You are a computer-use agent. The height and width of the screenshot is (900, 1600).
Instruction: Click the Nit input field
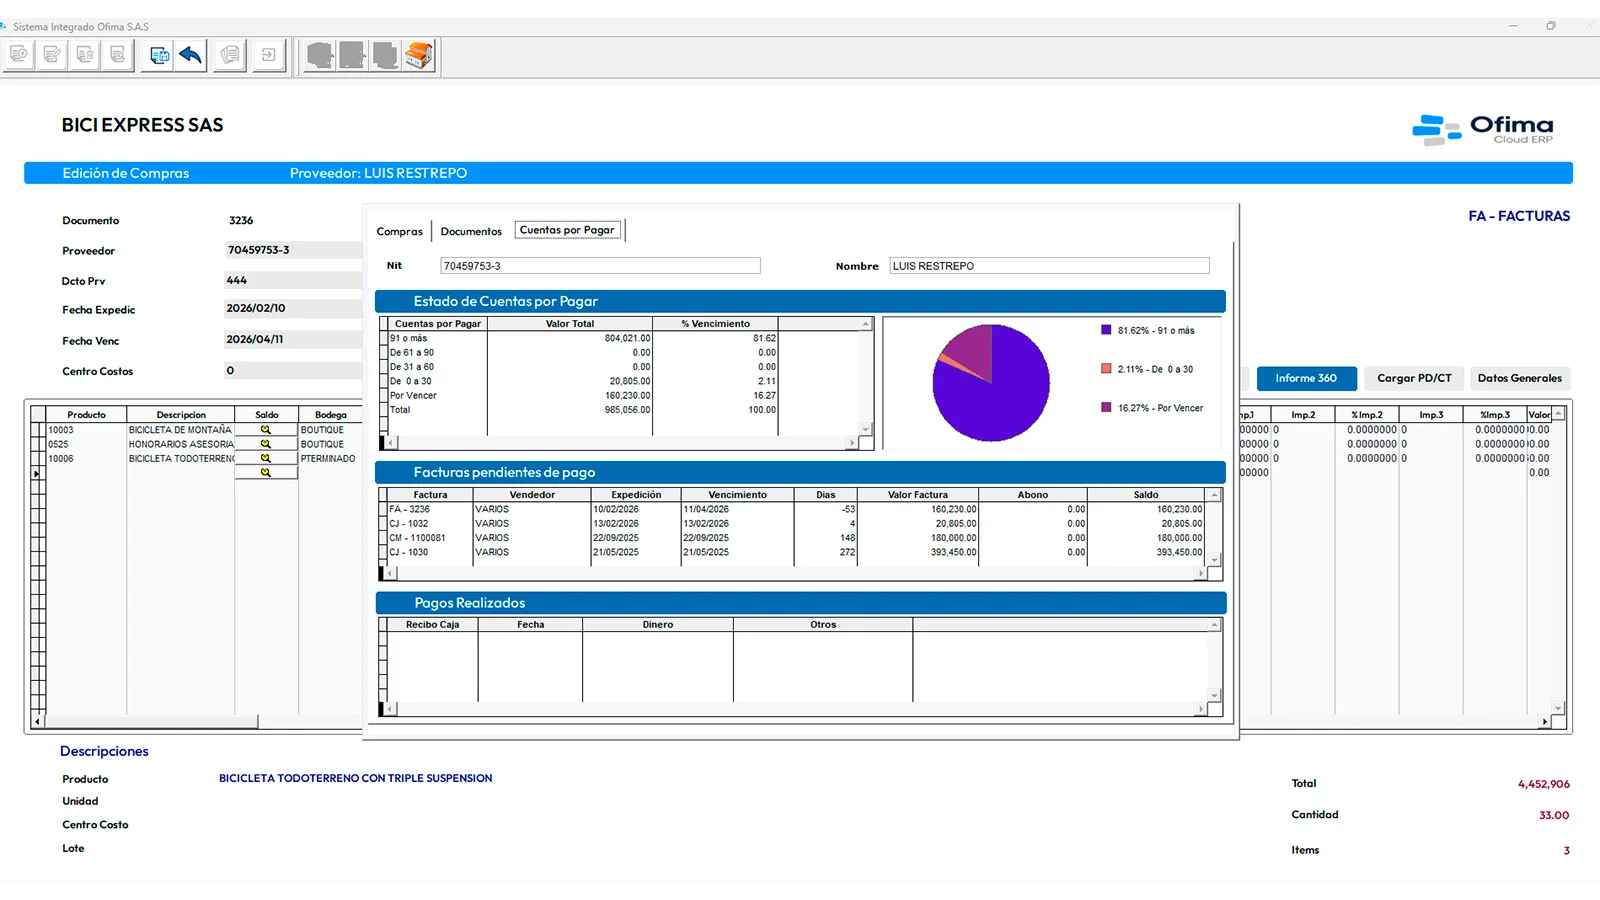(x=600, y=266)
